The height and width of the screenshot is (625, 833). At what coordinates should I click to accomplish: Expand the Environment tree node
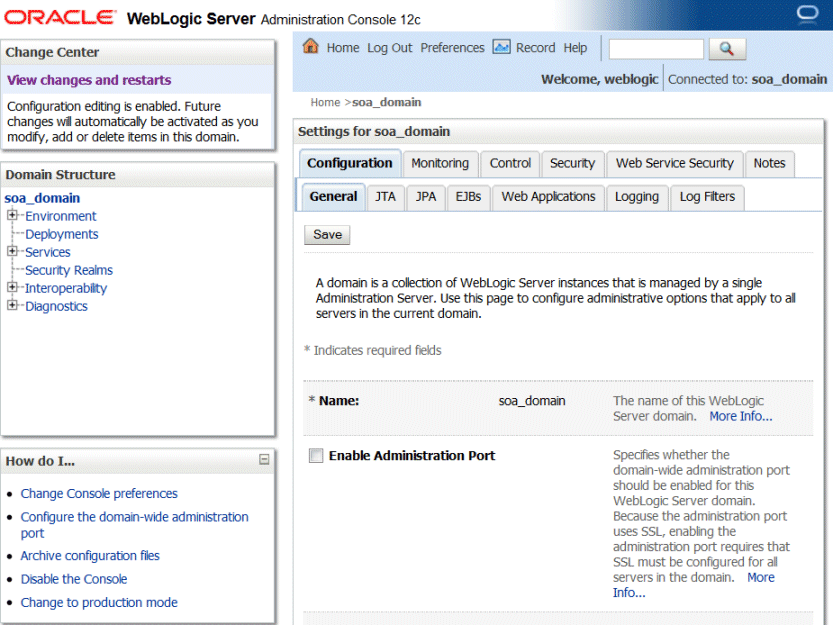[12, 215]
